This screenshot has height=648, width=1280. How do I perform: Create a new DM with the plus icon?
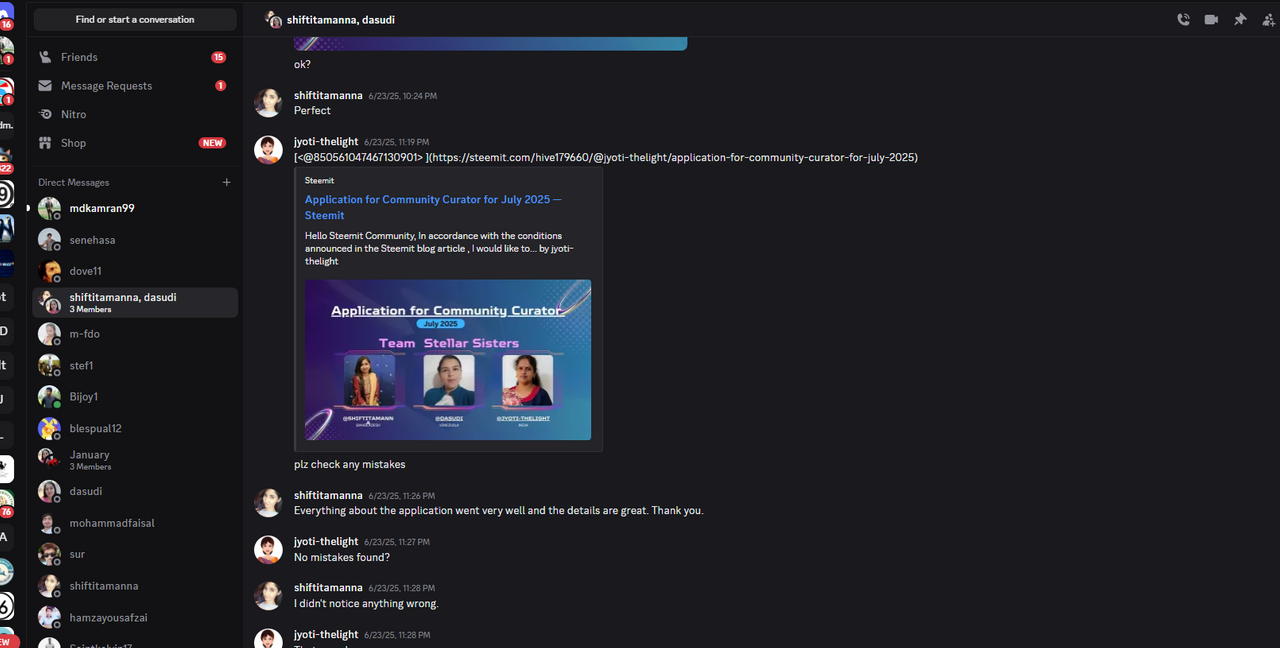(x=227, y=182)
